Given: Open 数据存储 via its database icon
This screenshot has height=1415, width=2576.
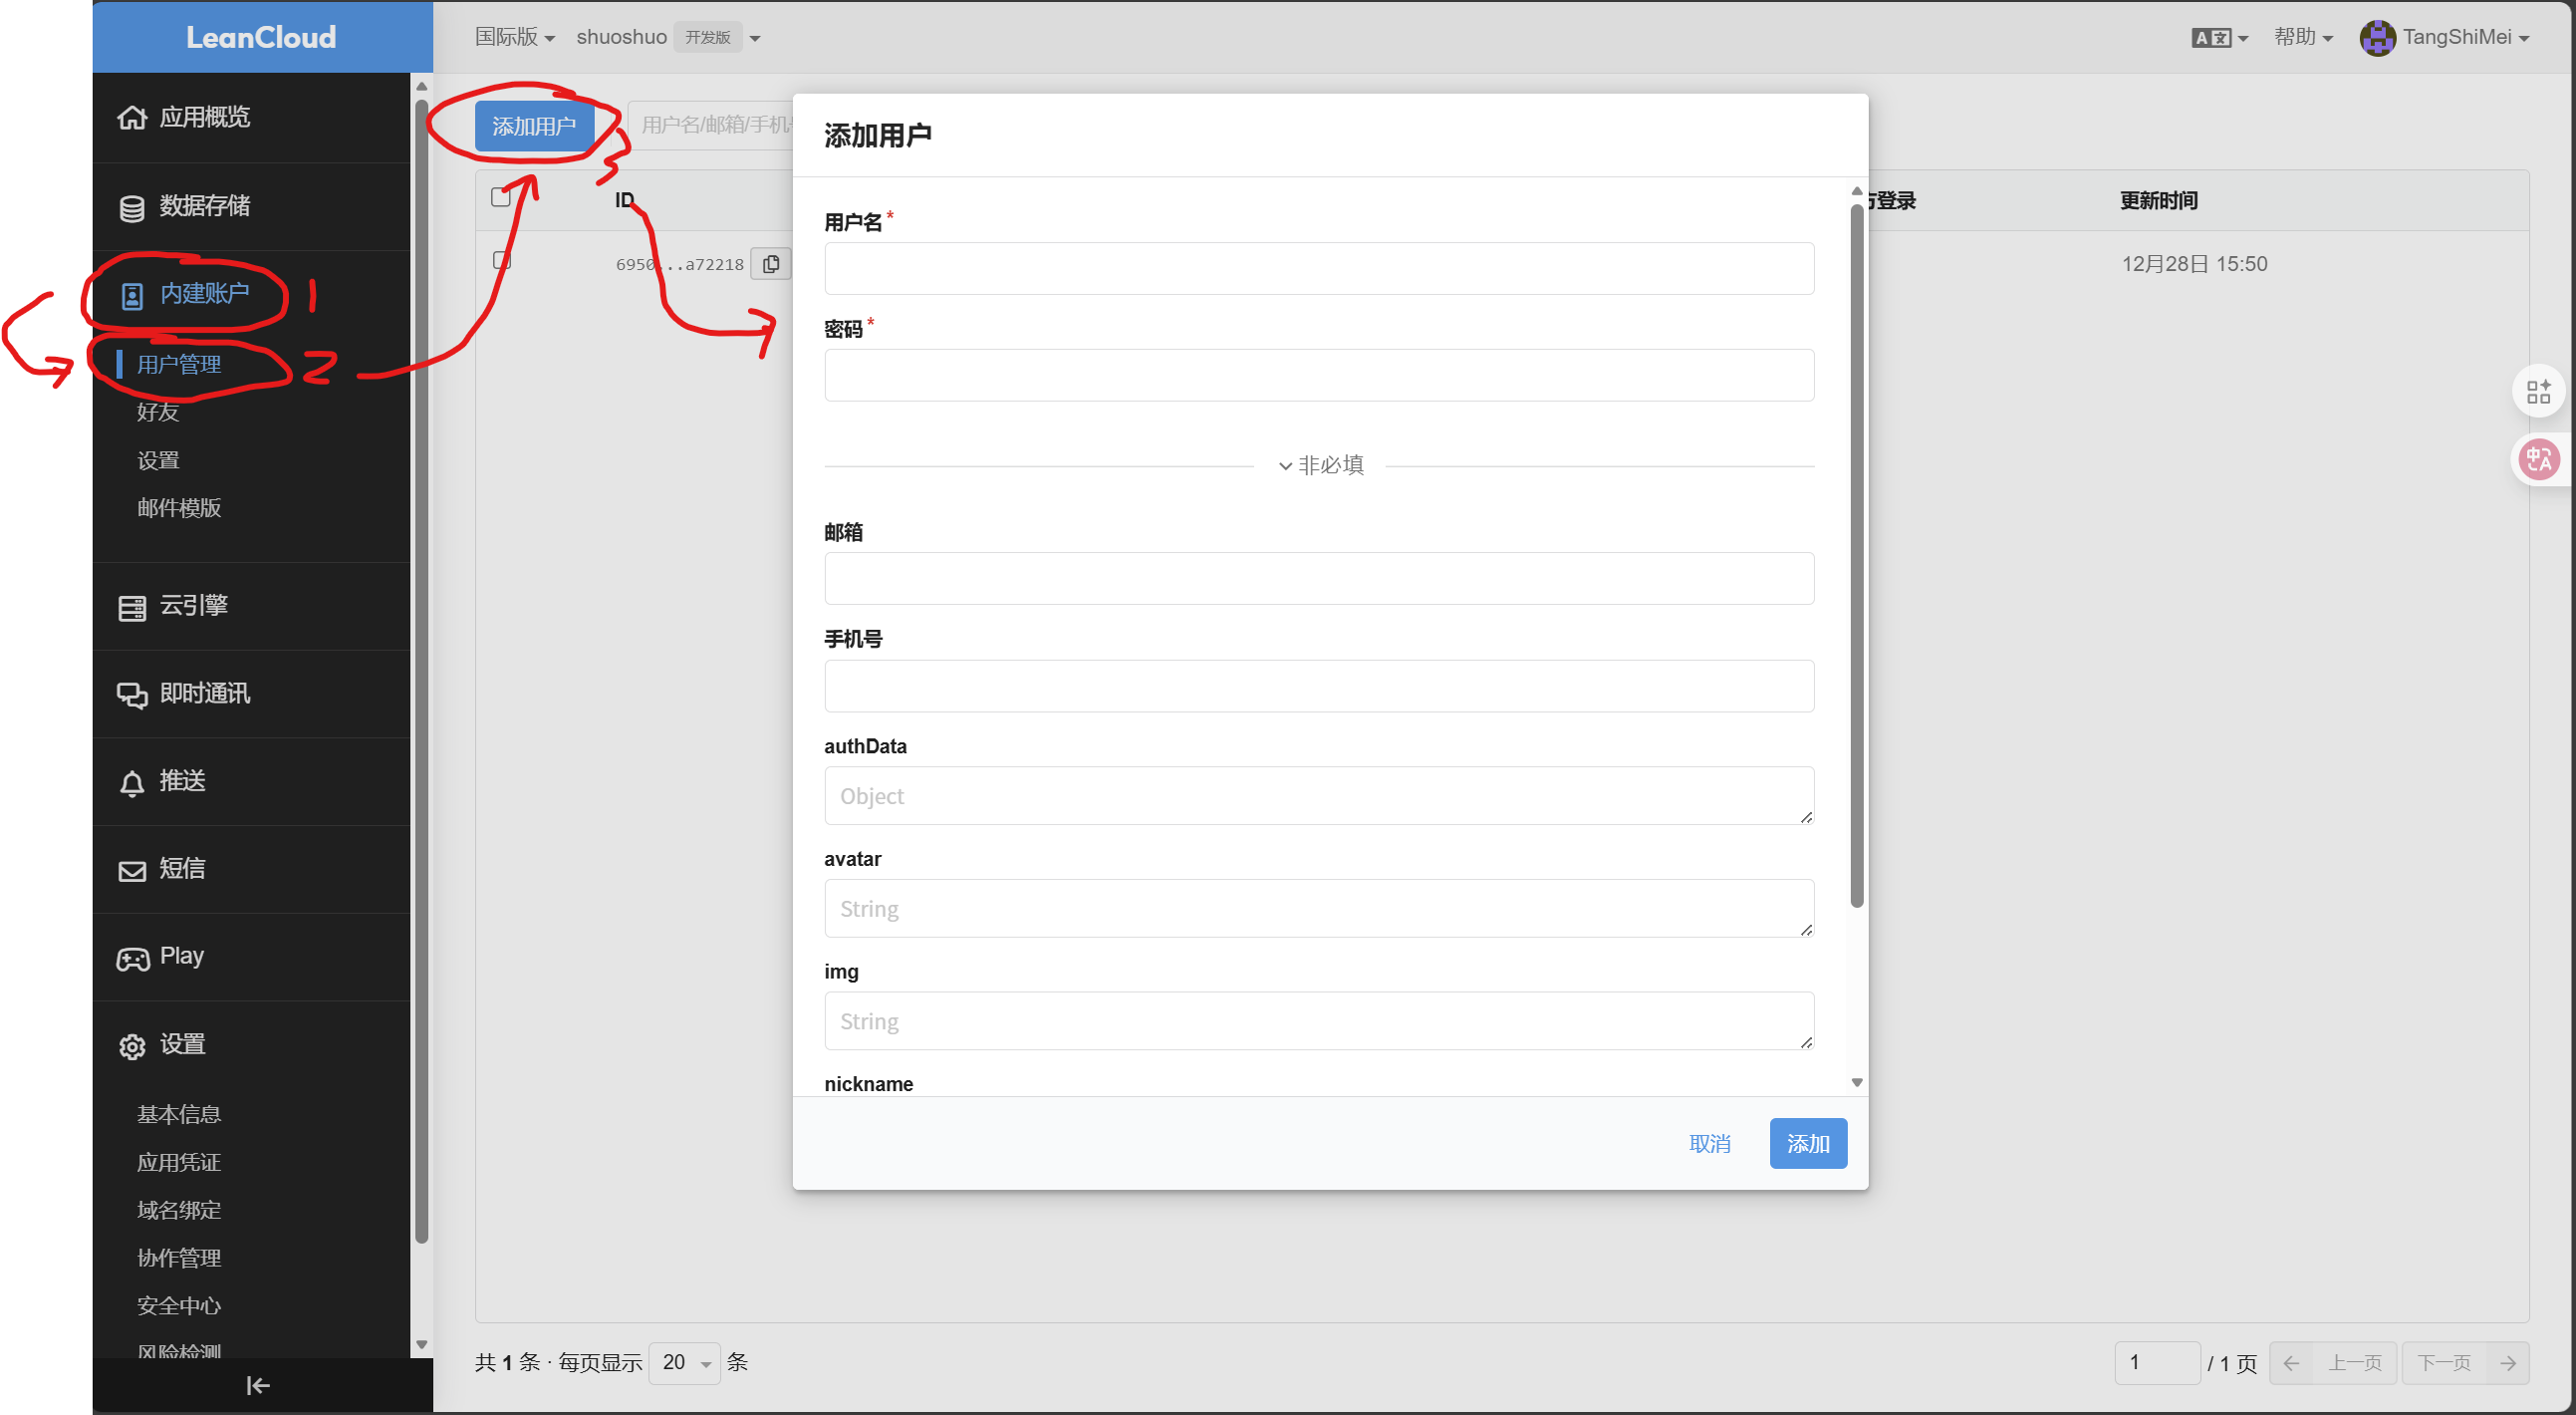Looking at the screenshot, I should [x=132, y=207].
